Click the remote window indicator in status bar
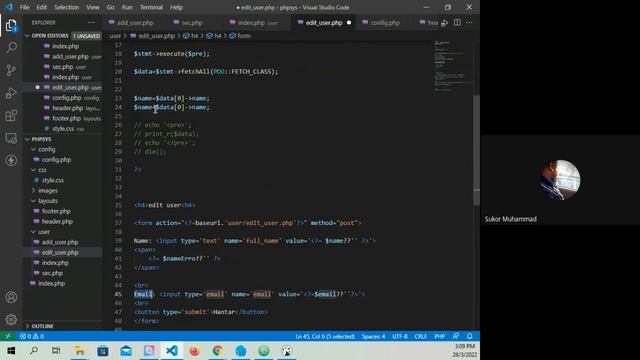This screenshot has height=360, width=640. 8,336
